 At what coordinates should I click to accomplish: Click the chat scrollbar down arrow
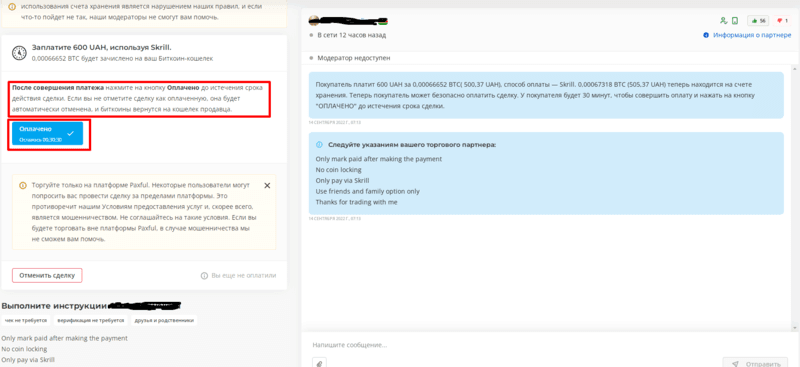coord(794,328)
